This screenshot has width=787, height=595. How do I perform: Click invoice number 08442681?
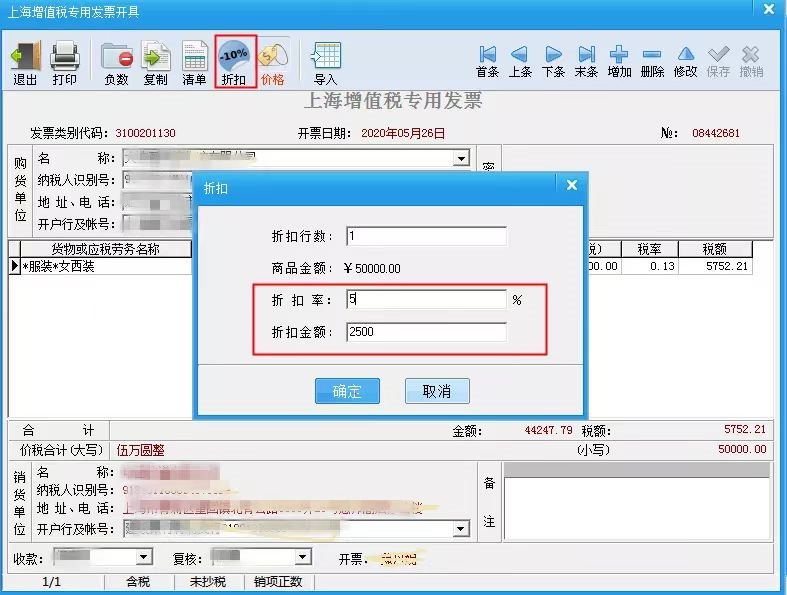716,133
